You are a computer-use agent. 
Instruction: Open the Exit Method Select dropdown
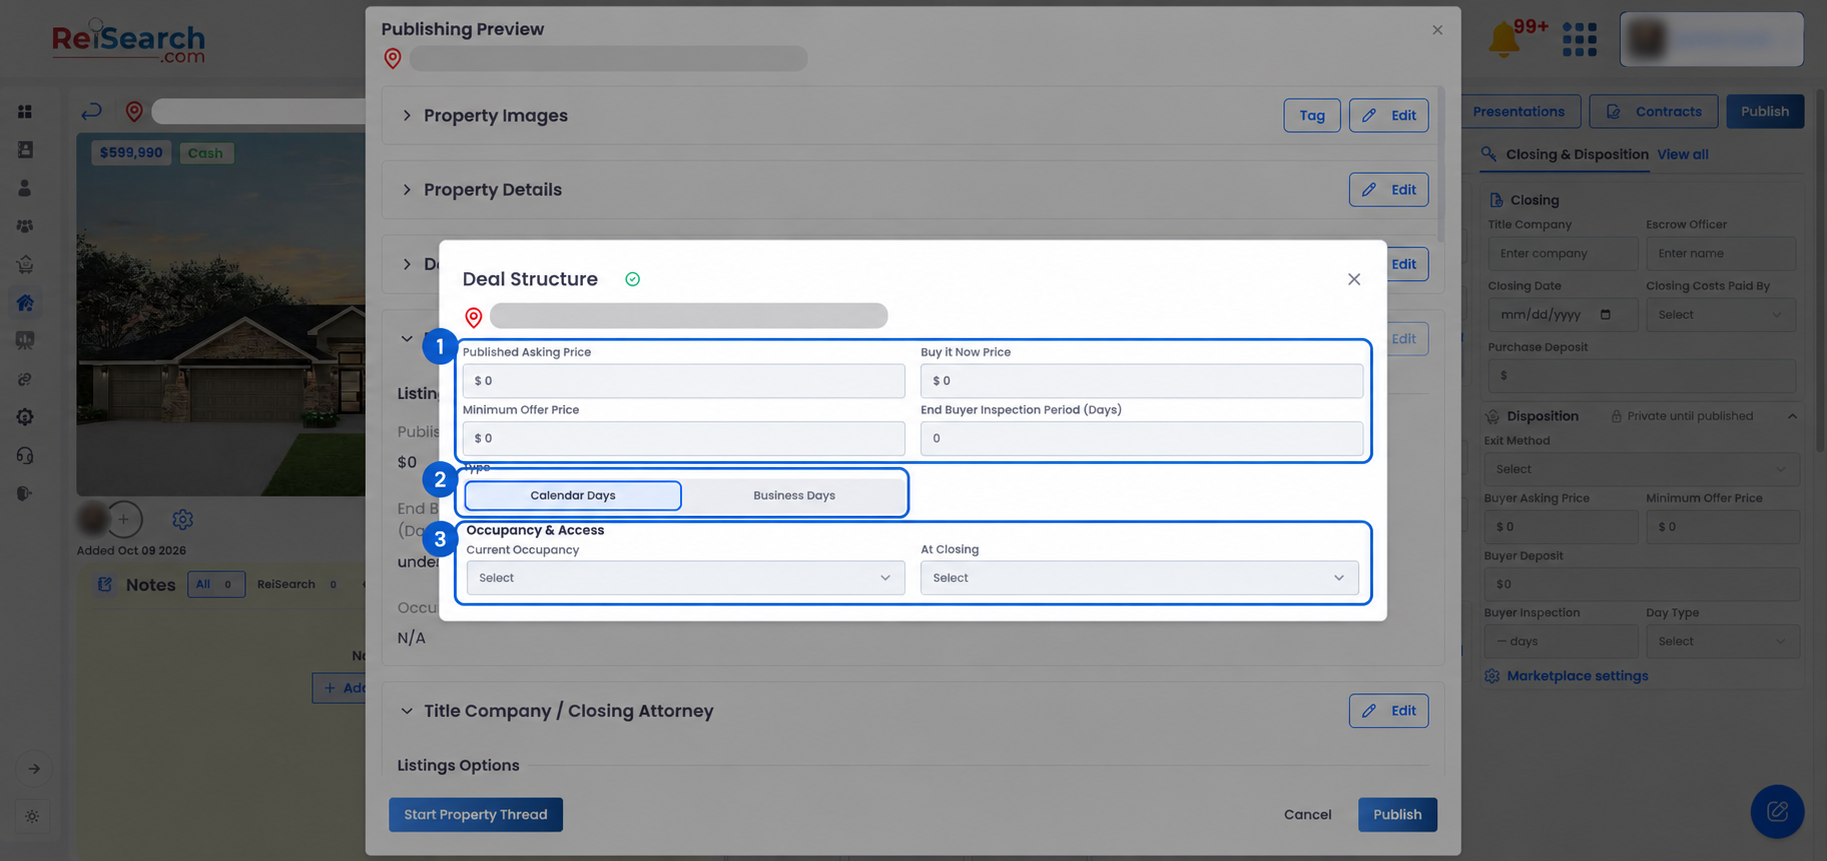click(1642, 469)
